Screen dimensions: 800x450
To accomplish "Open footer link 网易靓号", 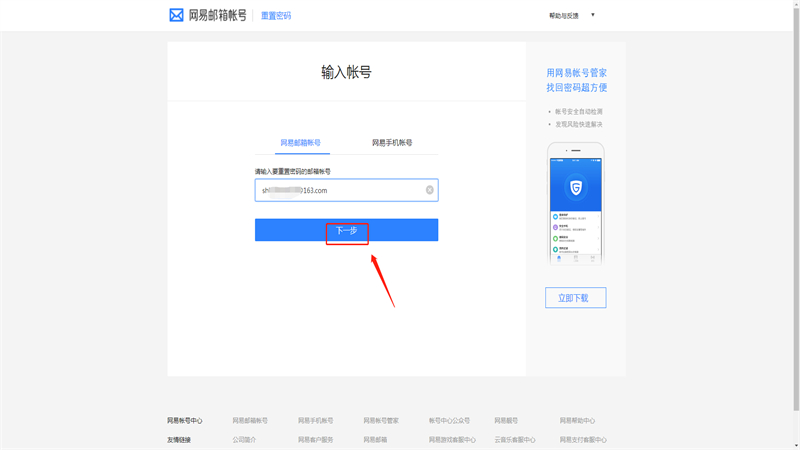I will coord(506,420).
